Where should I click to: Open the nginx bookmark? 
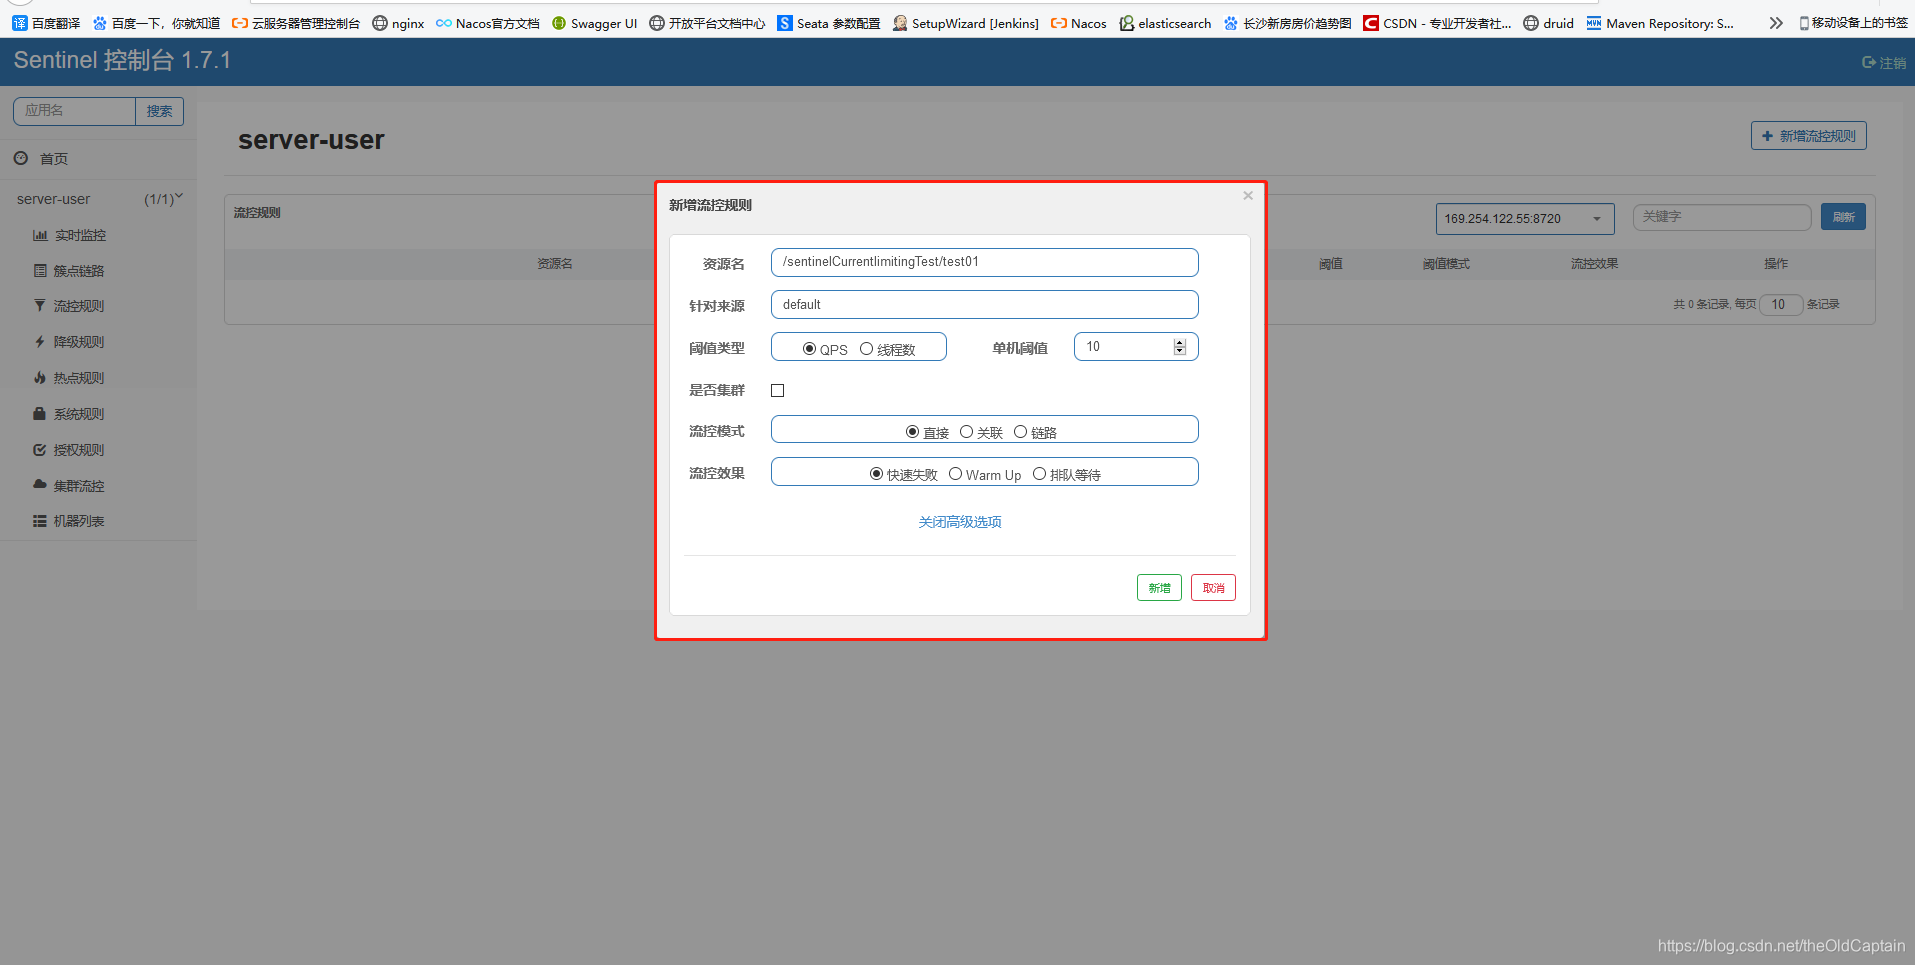pyautogui.click(x=398, y=23)
